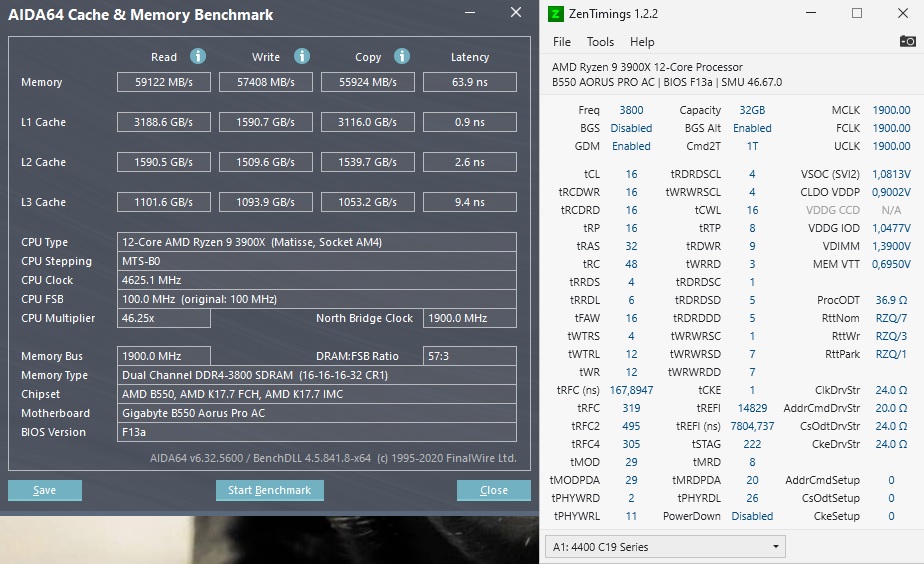Click the Read info icon in AIDA64
This screenshot has width=924, height=564.
198,56
